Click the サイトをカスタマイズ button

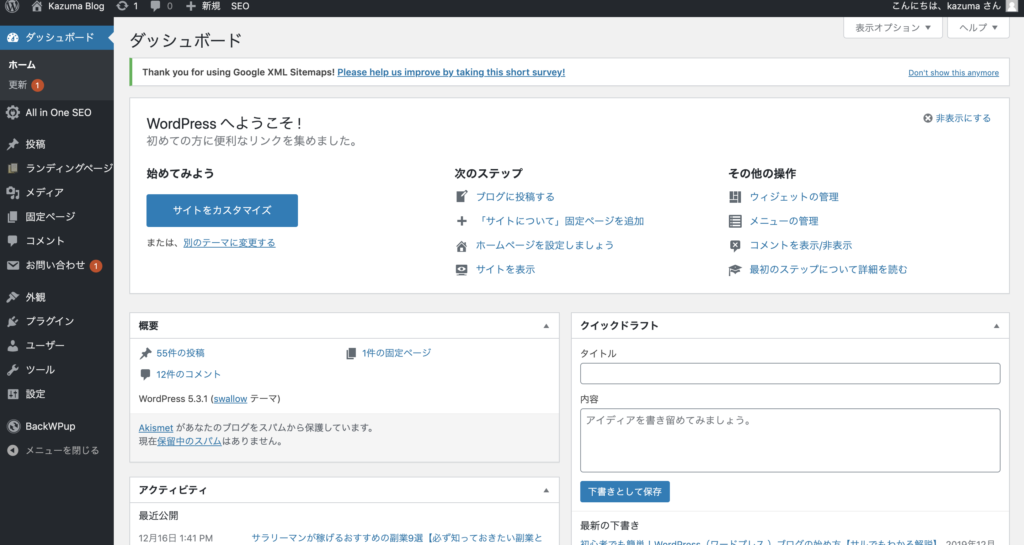(222, 210)
